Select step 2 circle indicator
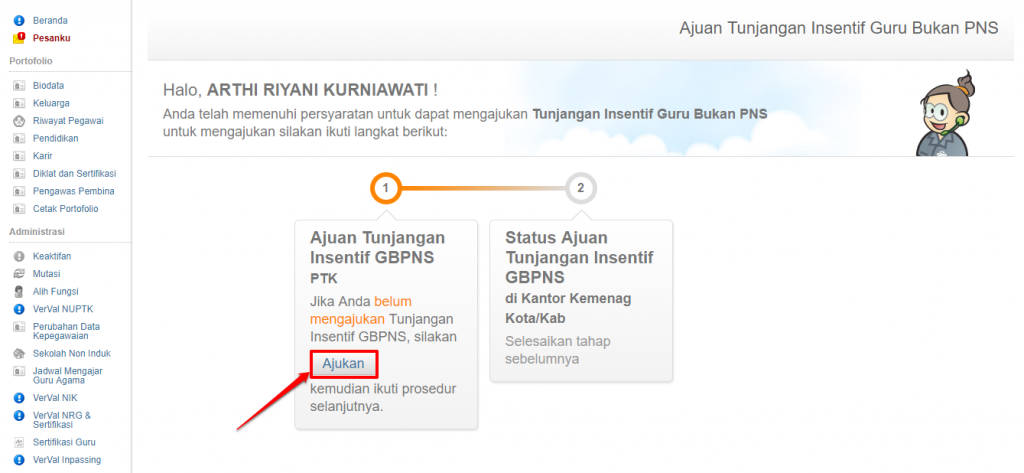 [x=581, y=188]
